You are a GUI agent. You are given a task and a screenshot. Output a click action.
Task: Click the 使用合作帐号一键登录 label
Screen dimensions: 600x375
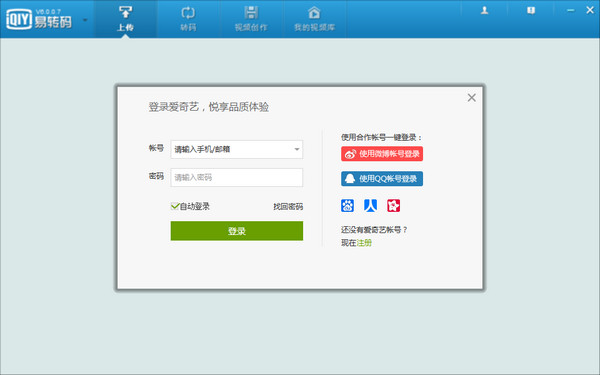coord(382,137)
